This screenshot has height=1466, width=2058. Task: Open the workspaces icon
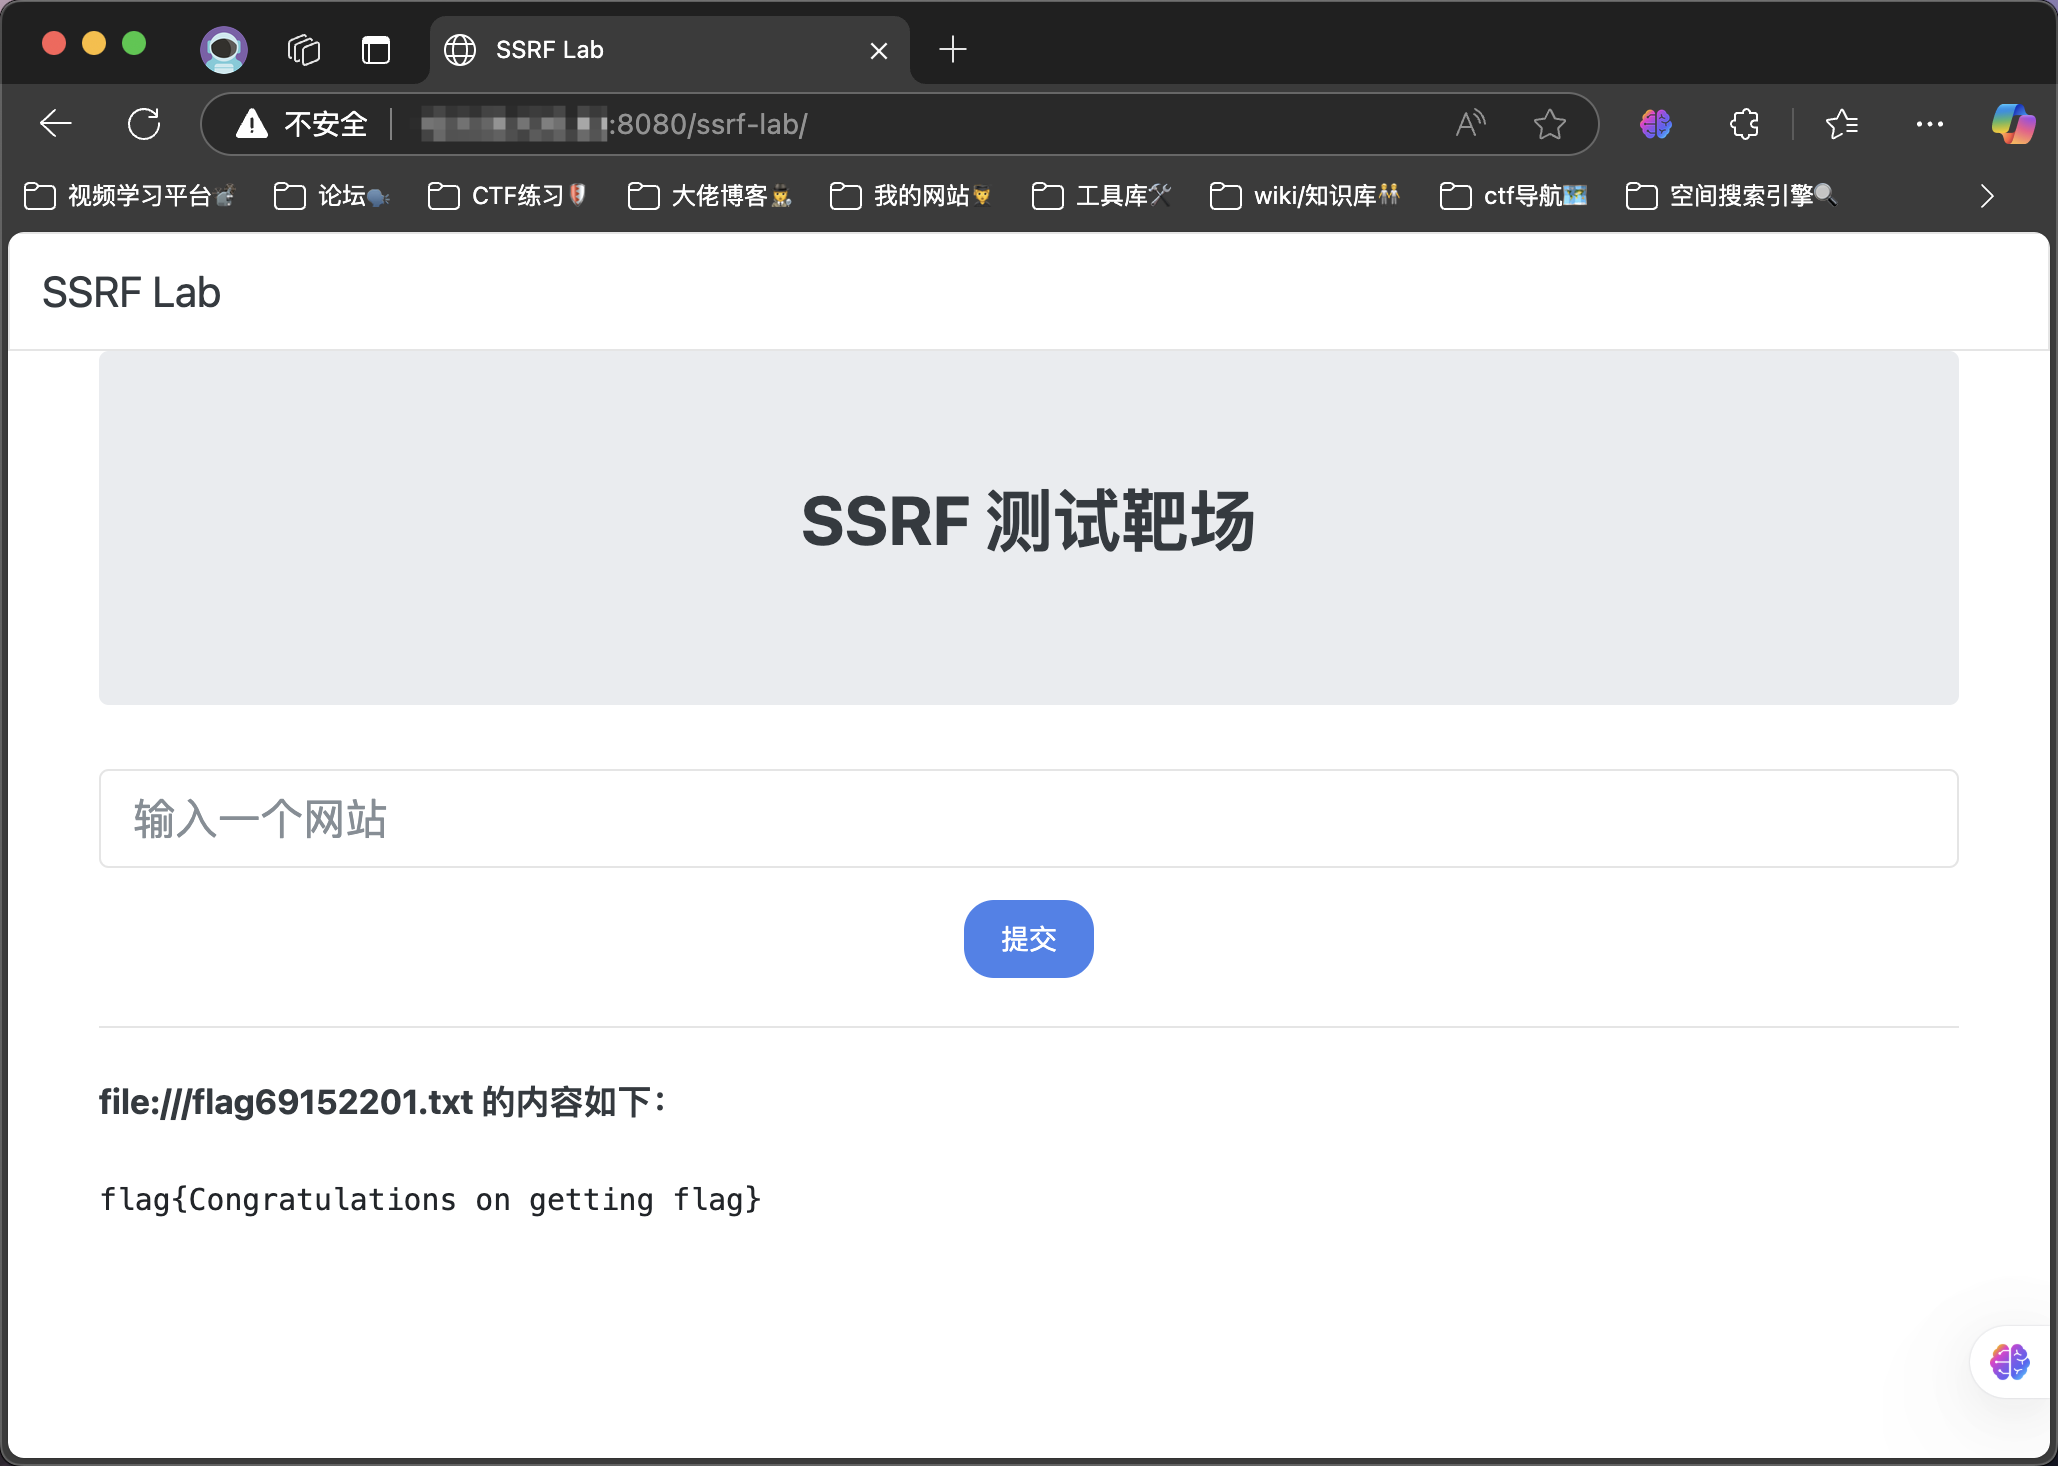(303, 49)
